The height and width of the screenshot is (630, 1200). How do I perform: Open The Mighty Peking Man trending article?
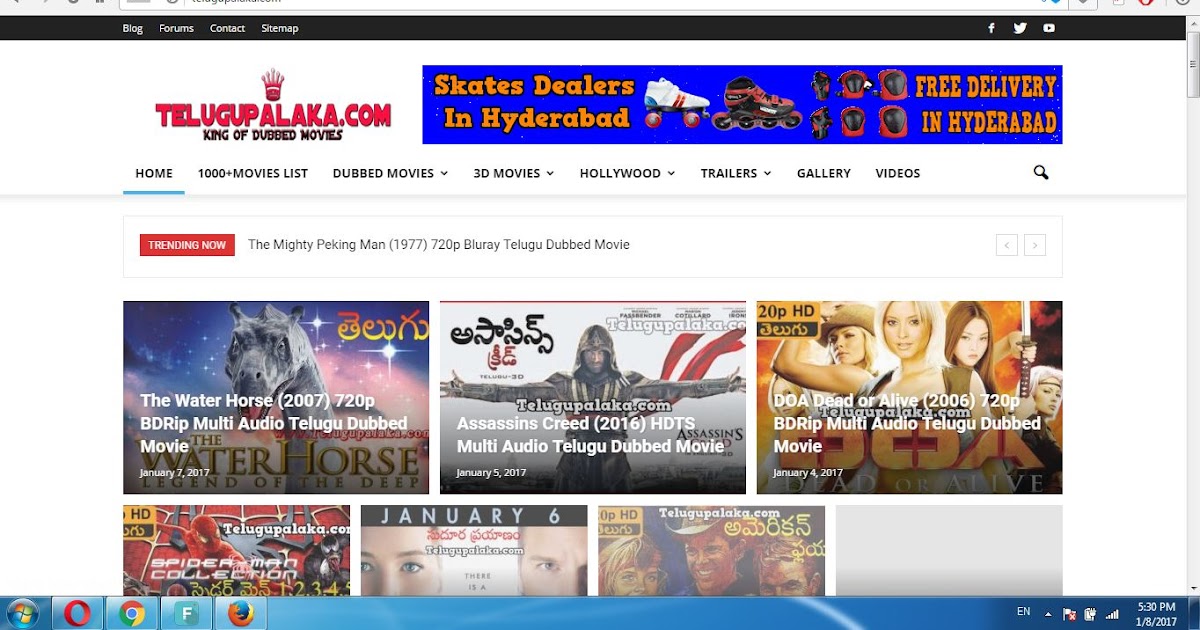pyautogui.click(x=437, y=244)
